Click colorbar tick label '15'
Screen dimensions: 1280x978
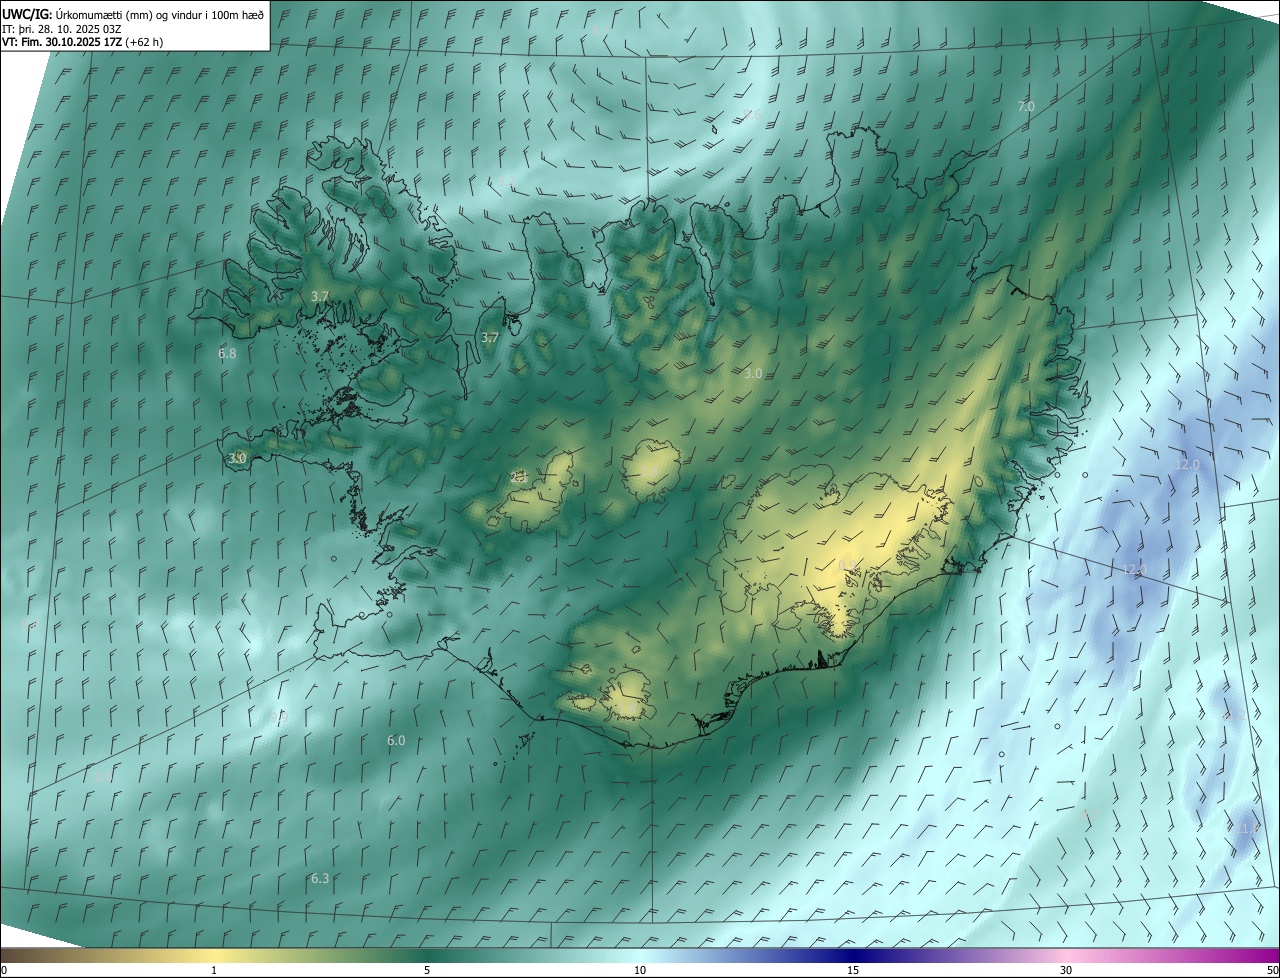(x=853, y=971)
